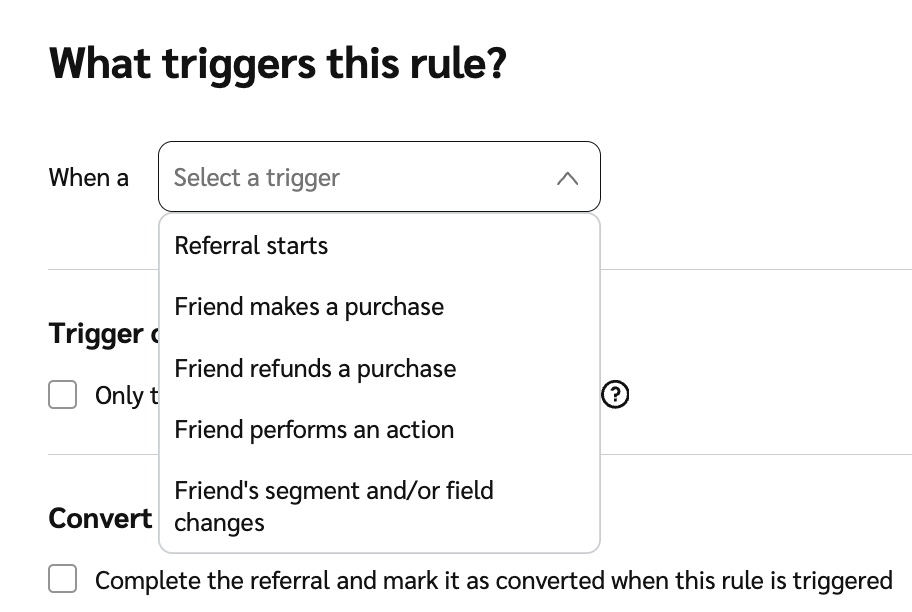Collapse the trigger list using the chevron
The image size is (912, 612).
567,178
